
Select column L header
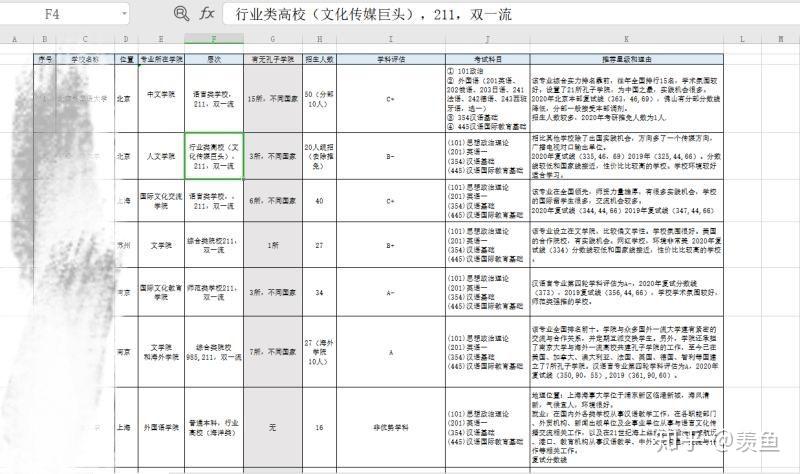click(742, 39)
